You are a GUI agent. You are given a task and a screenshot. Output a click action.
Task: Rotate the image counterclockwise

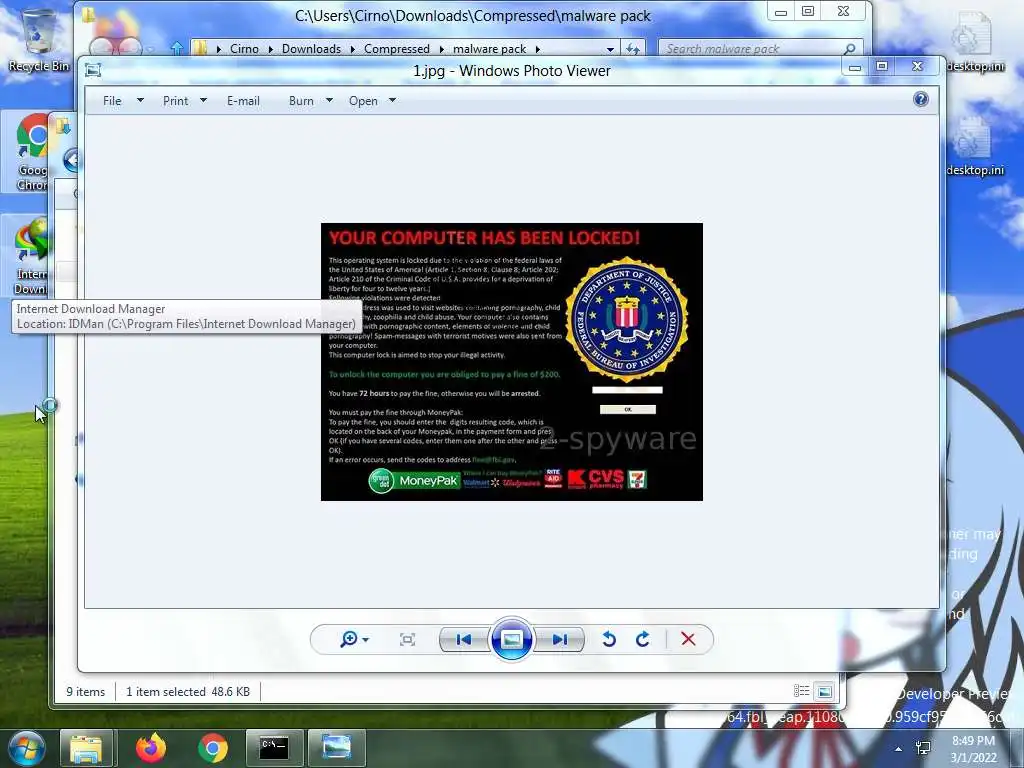(x=609, y=639)
